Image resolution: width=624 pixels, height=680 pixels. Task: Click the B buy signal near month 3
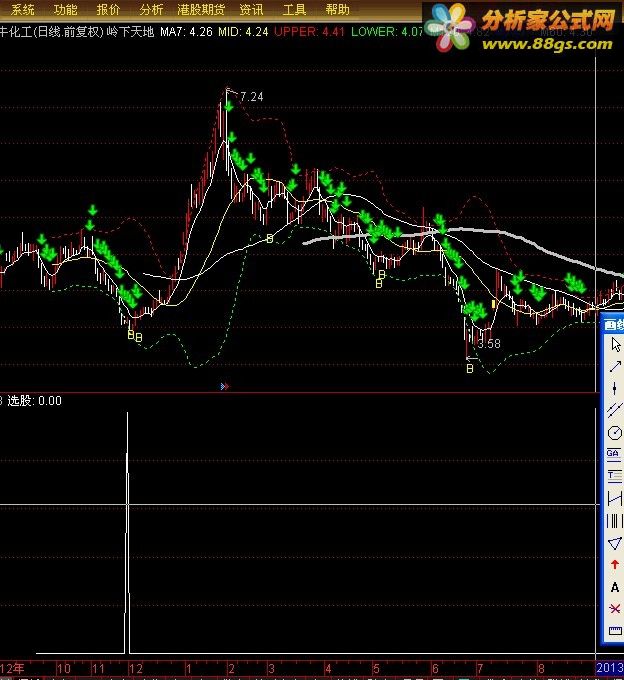pos(270,238)
